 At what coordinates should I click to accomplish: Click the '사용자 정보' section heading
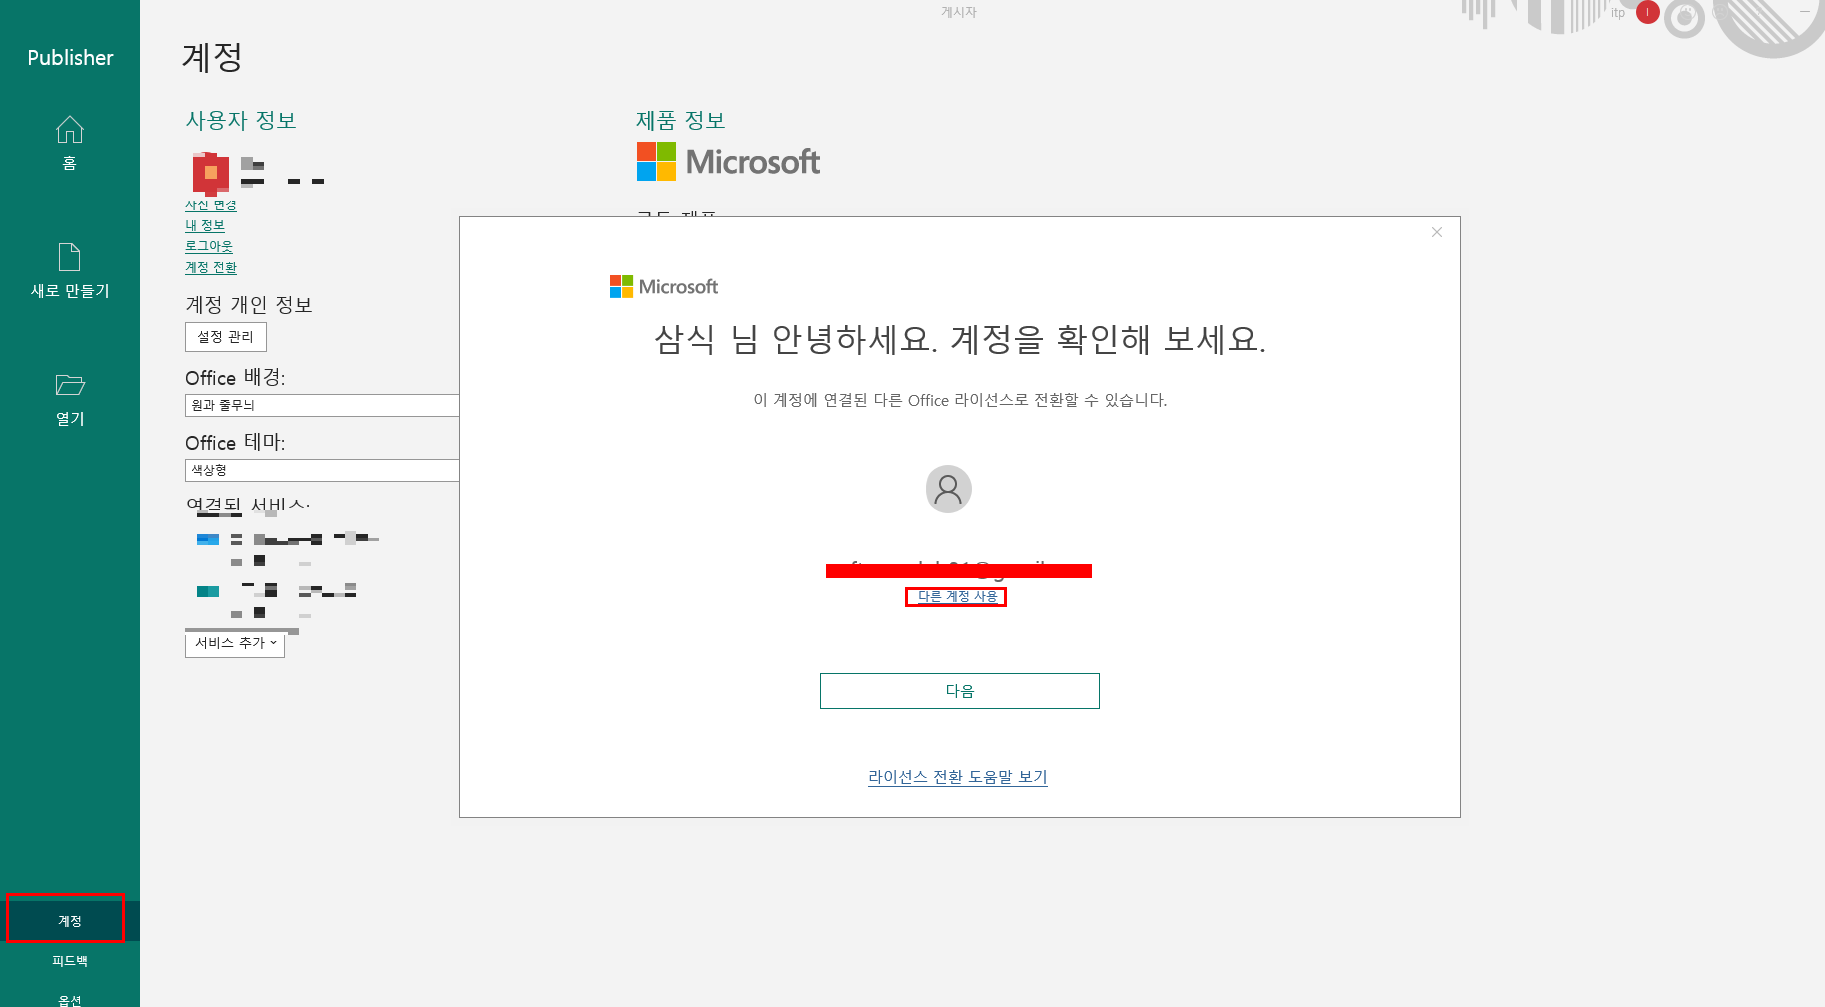click(241, 121)
